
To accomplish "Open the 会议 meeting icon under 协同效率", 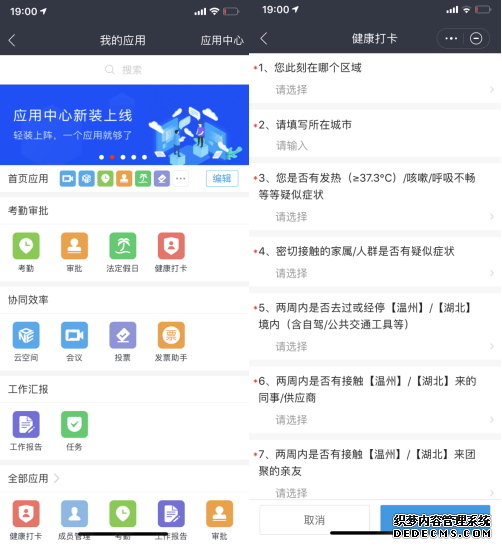I will pos(74,335).
